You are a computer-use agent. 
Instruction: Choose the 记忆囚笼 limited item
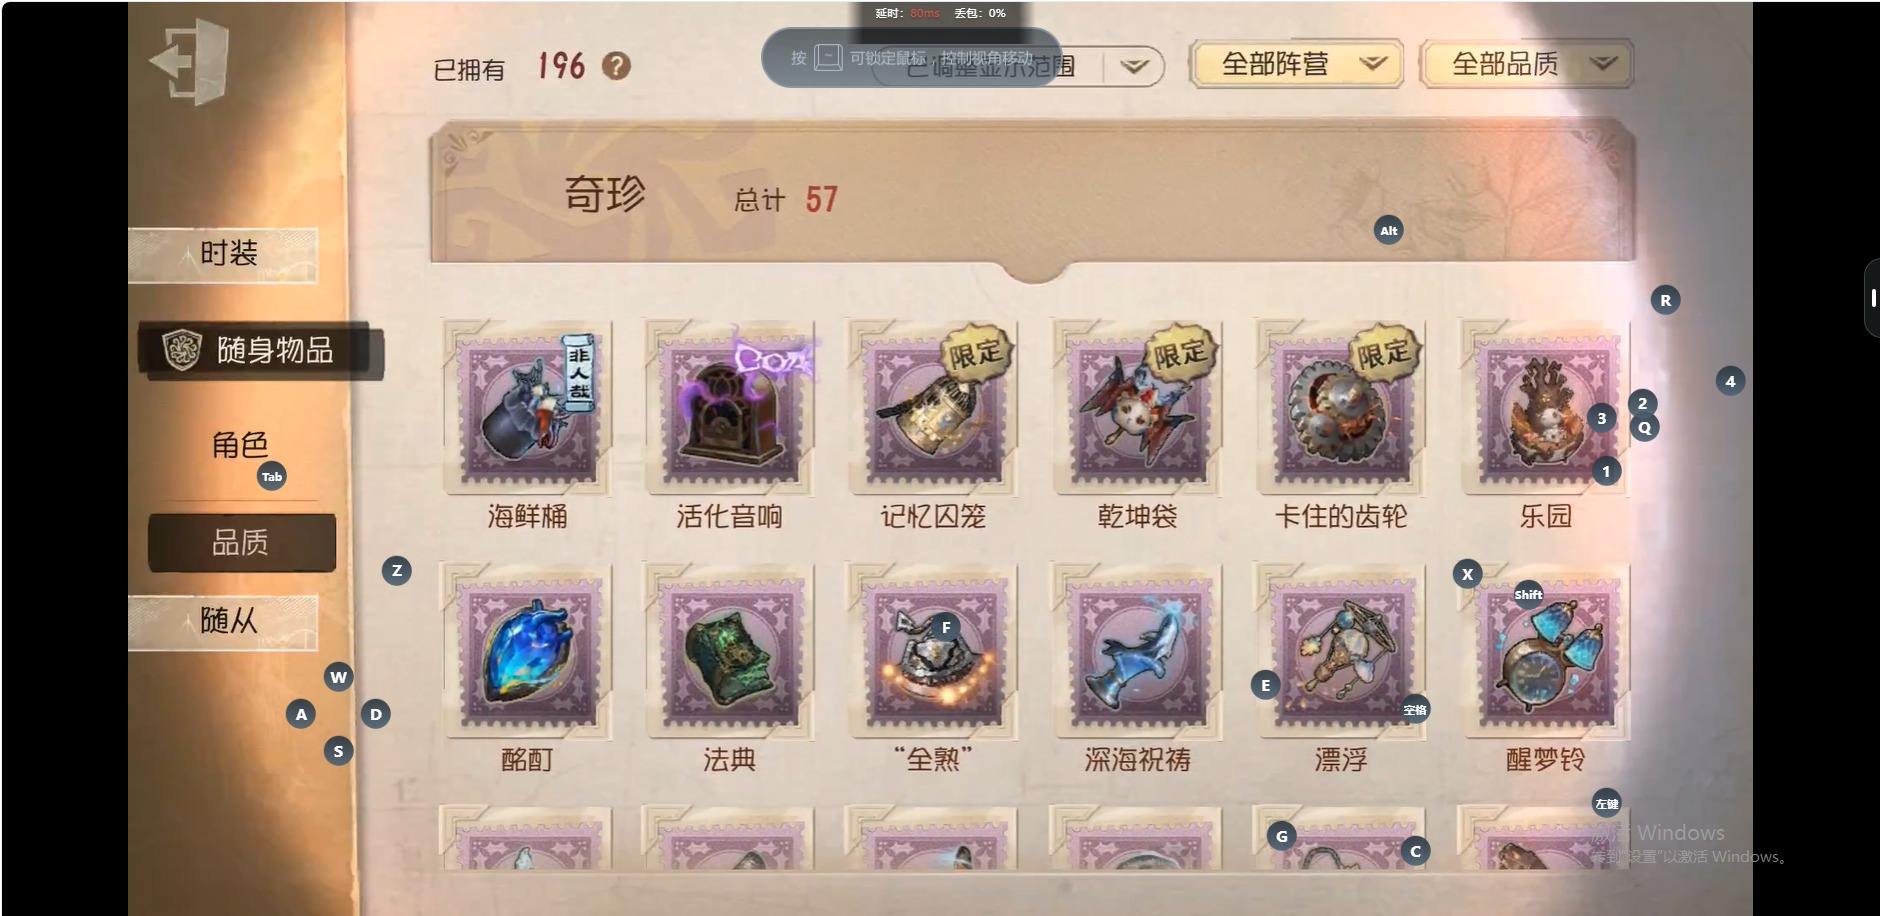tap(932, 408)
